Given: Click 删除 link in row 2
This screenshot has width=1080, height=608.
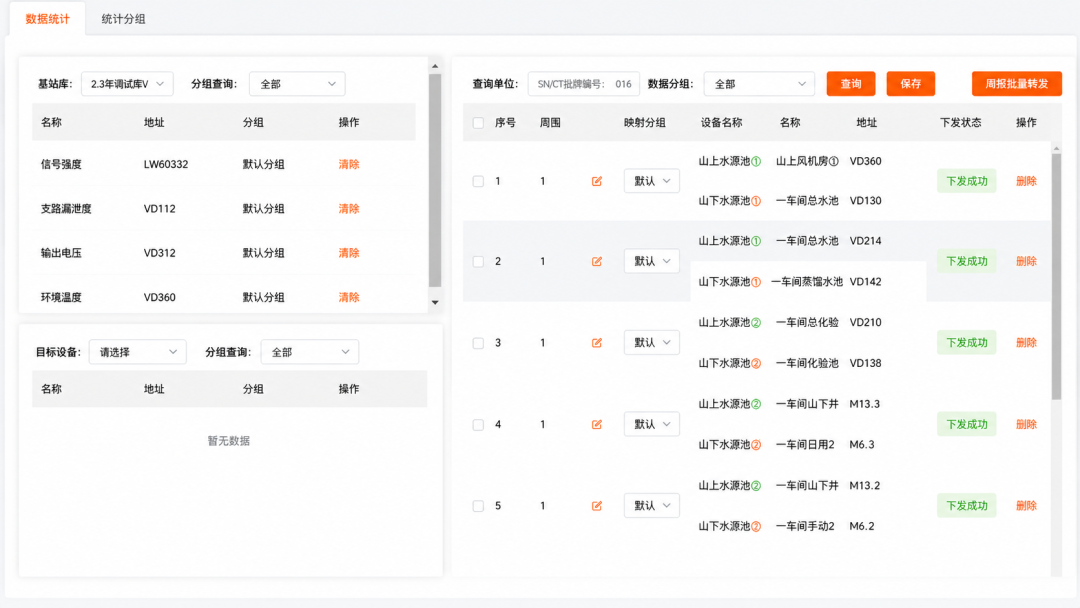Looking at the screenshot, I should [1026, 261].
